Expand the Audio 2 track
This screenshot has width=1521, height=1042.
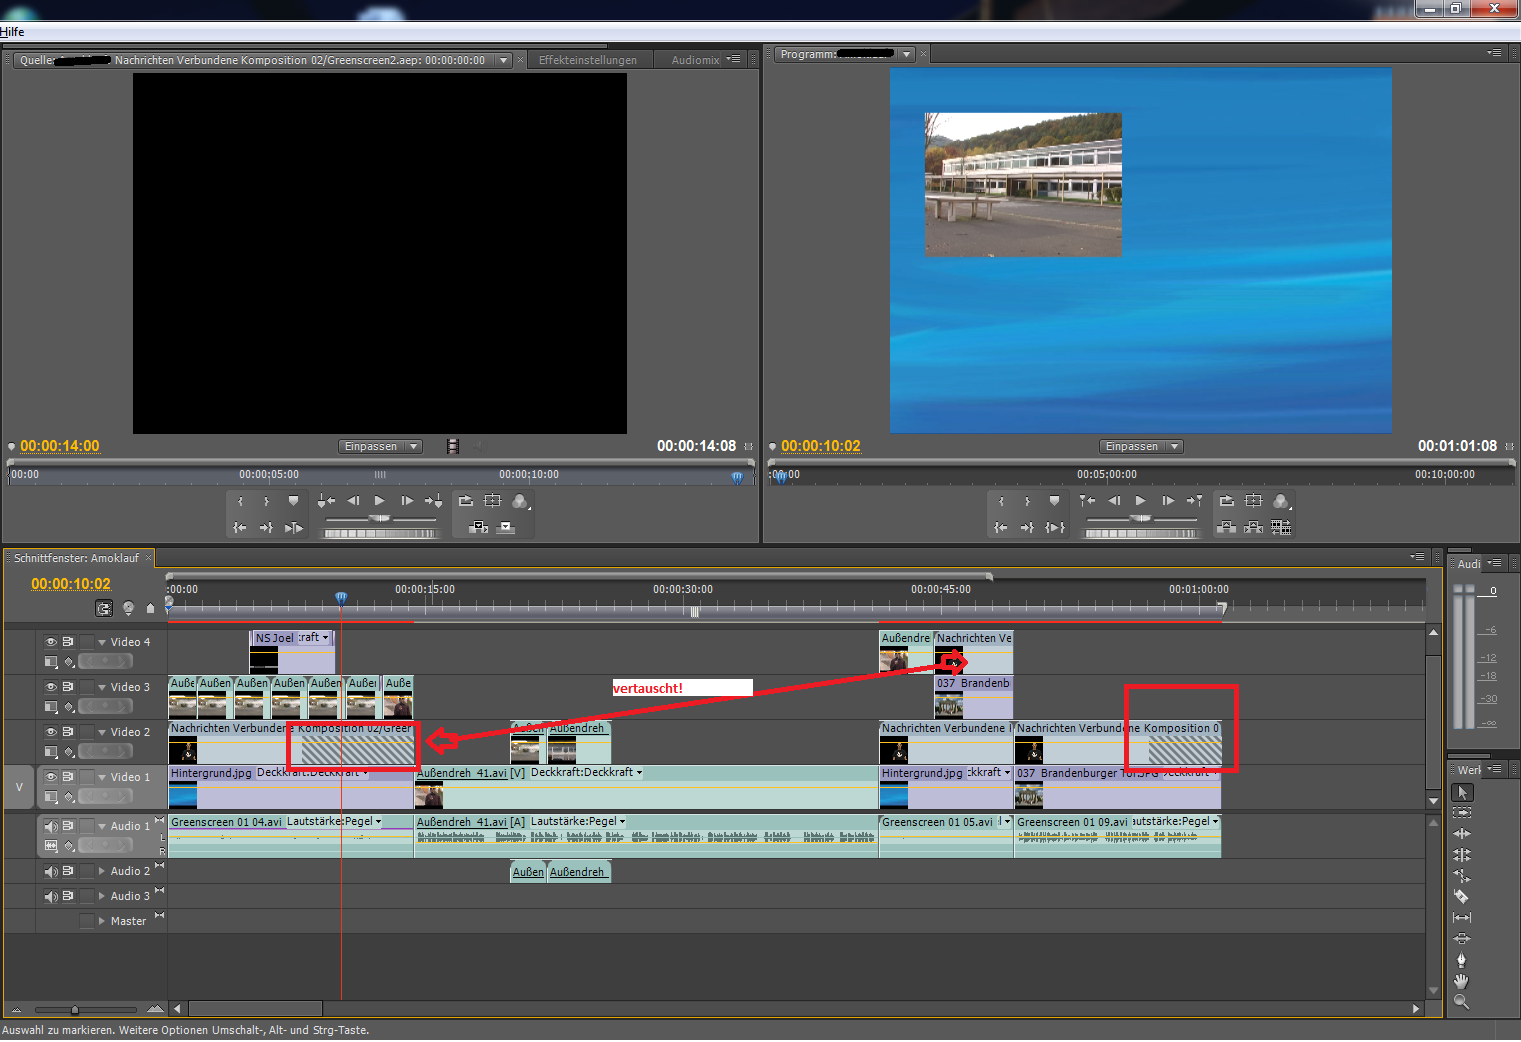point(102,871)
